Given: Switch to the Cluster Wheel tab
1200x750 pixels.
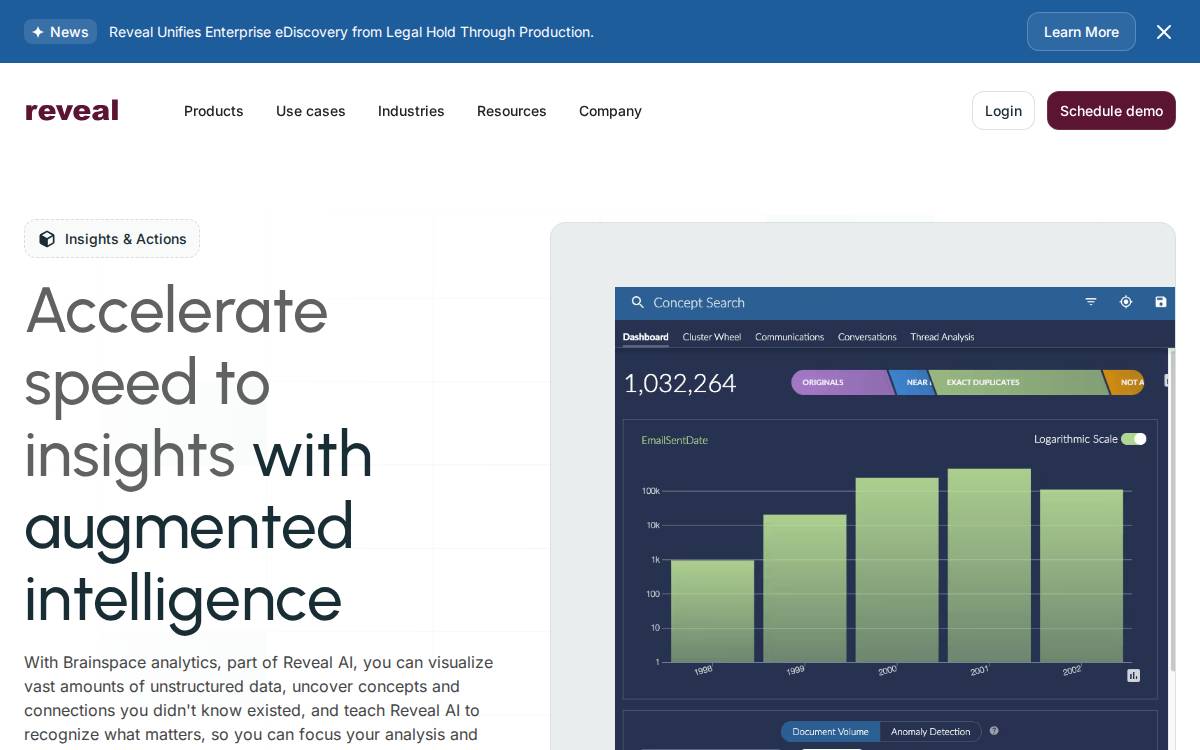Looking at the screenshot, I should [x=712, y=337].
